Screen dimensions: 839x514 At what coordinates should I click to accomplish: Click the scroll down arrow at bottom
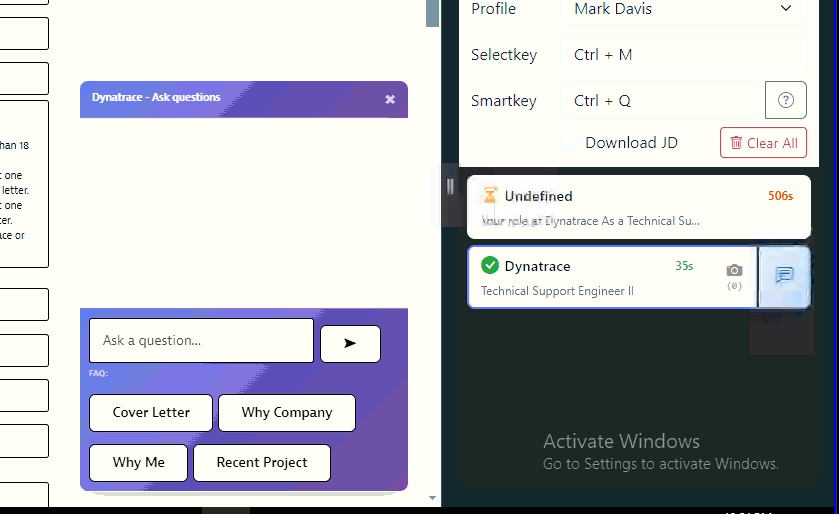point(432,497)
